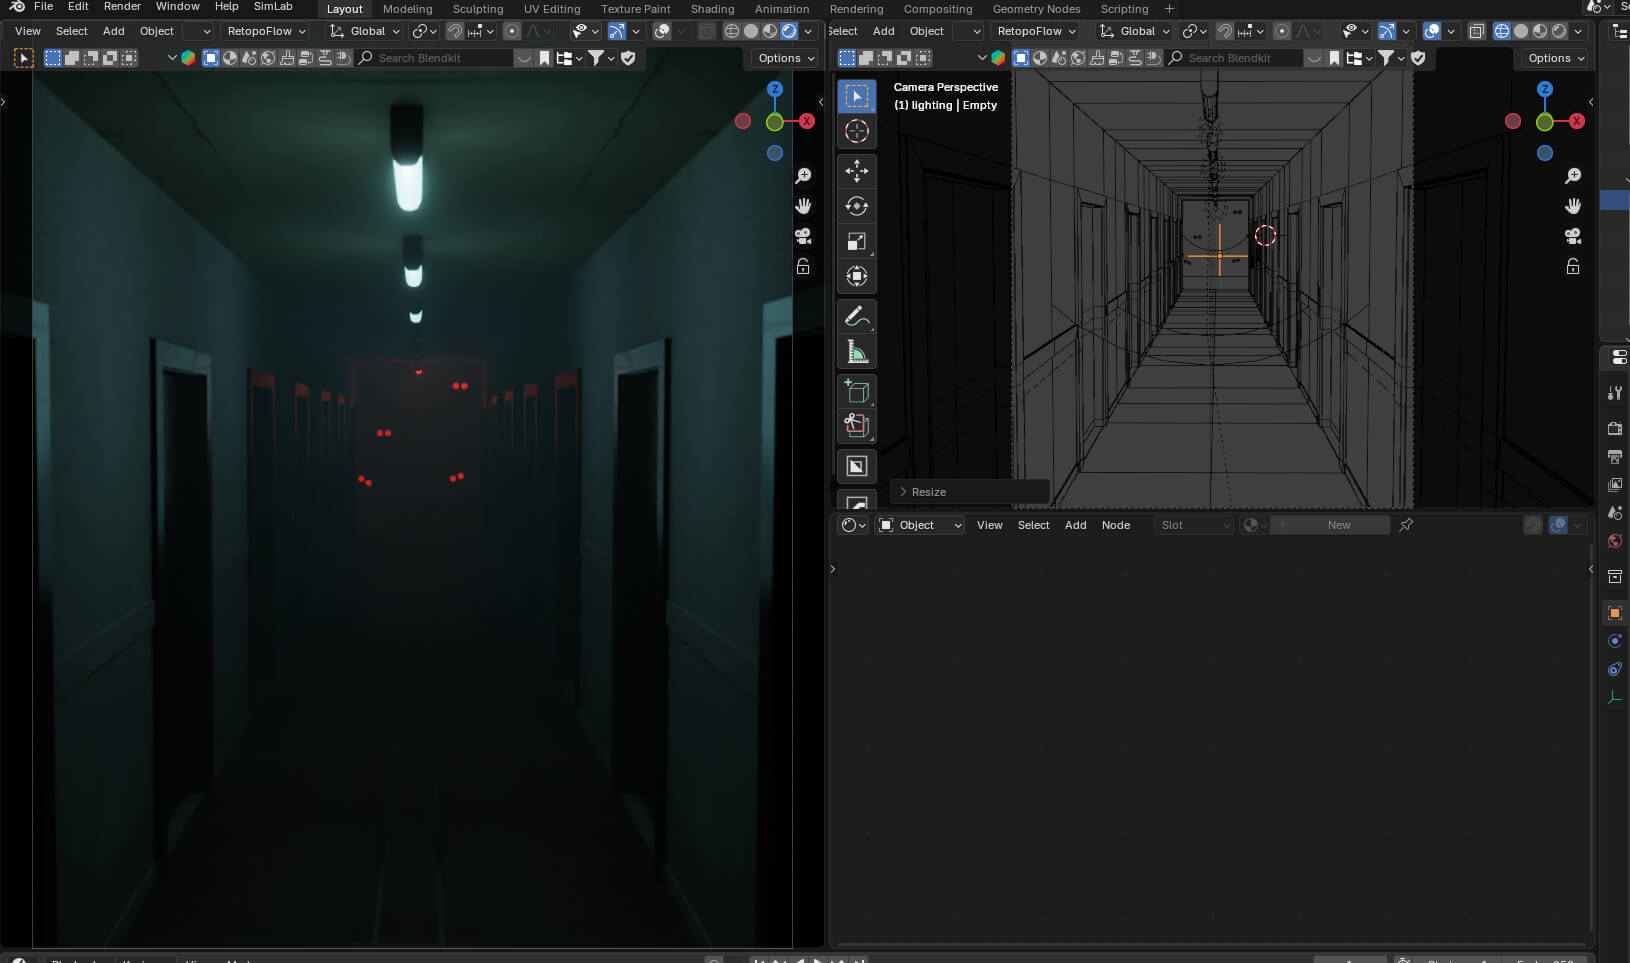Screen dimensions: 1630x963
Task: Open the Global transform orientation dropdown in the left viewport
Action: [366, 31]
